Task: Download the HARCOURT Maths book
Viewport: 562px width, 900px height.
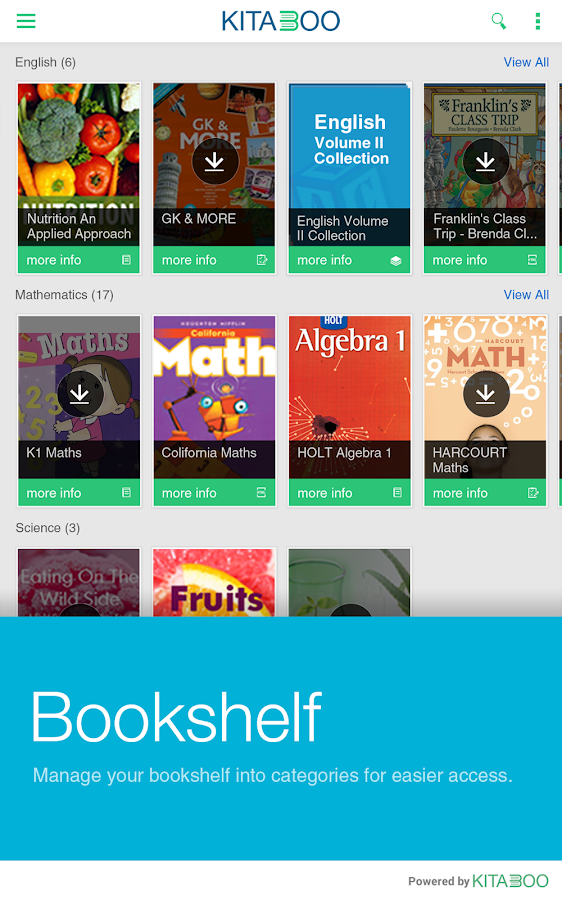Action: click(x=486, y=394)
